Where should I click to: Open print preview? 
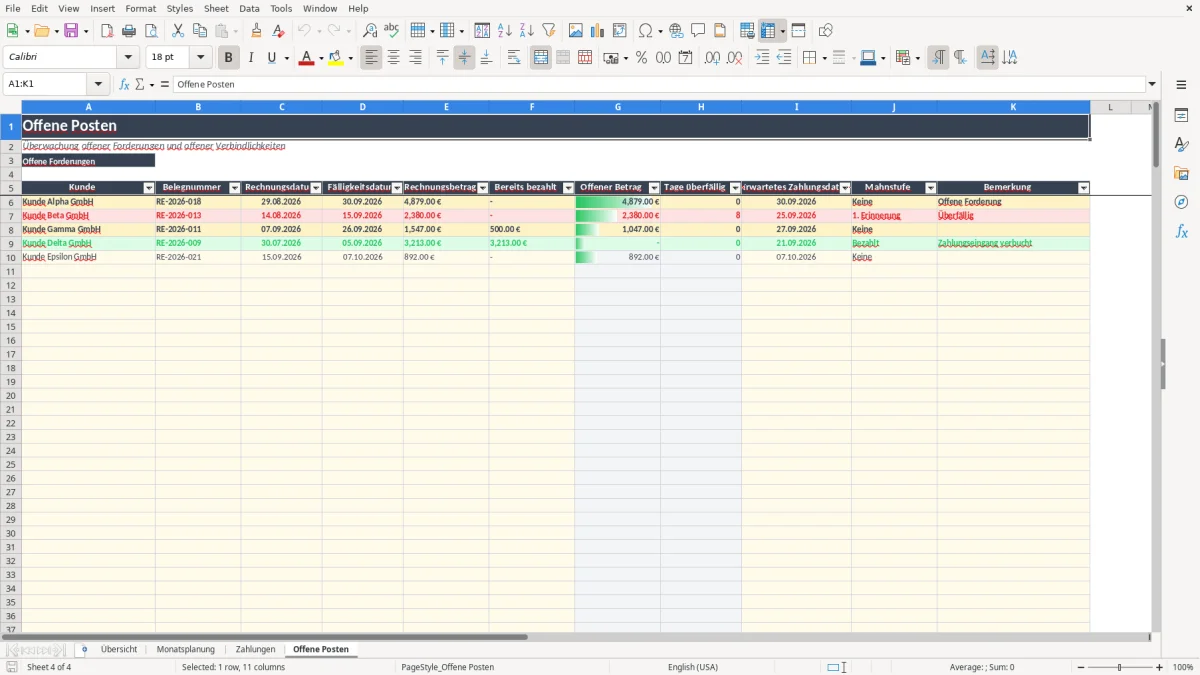click(x=151, y=31)
